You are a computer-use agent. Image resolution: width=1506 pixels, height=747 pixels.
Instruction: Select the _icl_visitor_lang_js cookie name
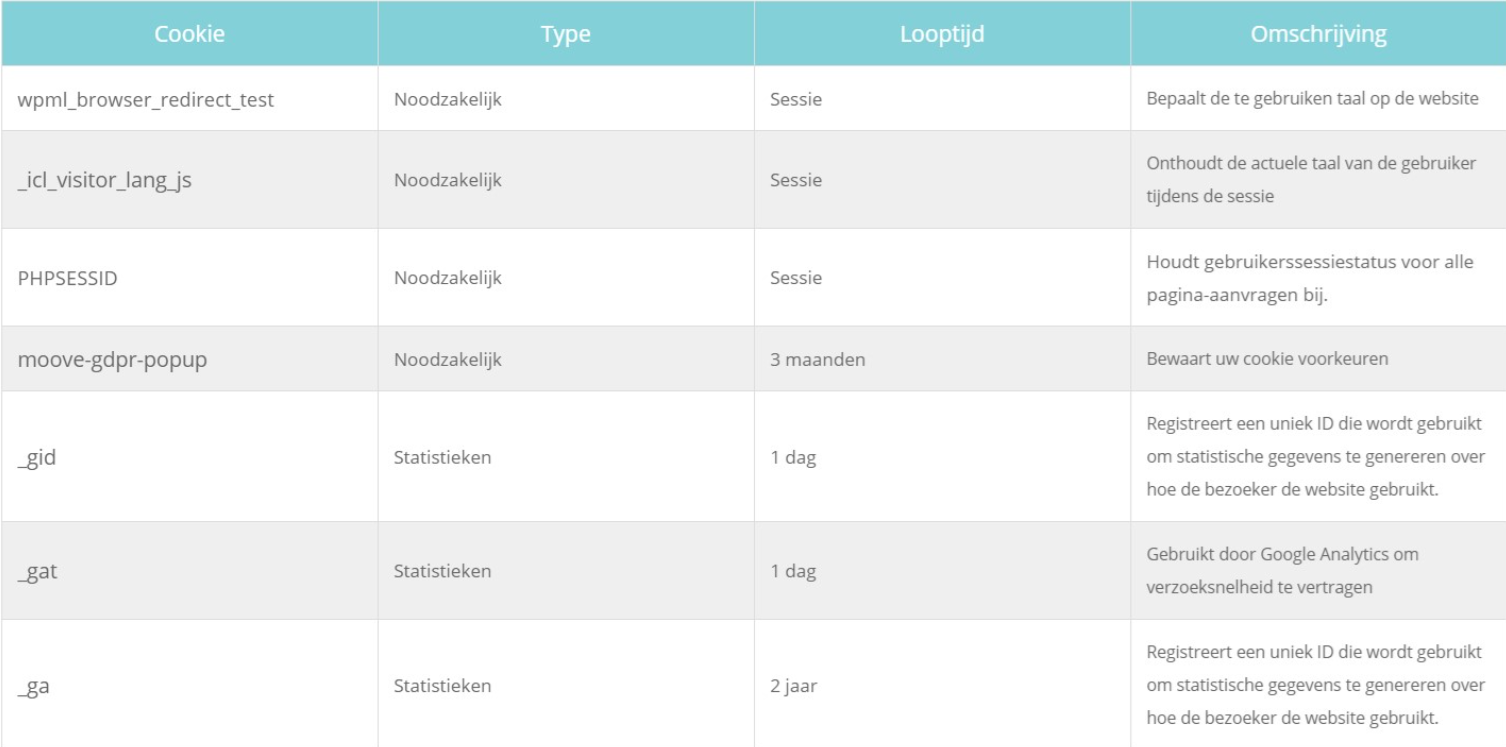104,181
